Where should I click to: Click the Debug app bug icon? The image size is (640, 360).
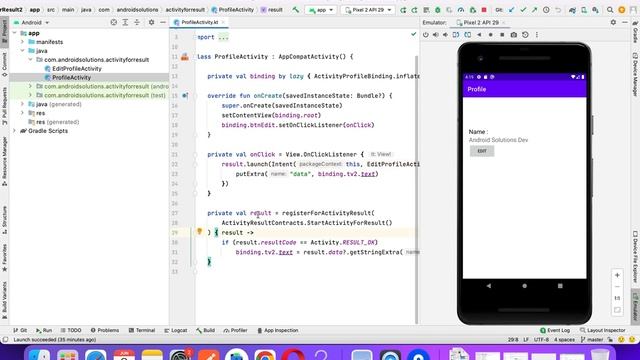point(438,10)
